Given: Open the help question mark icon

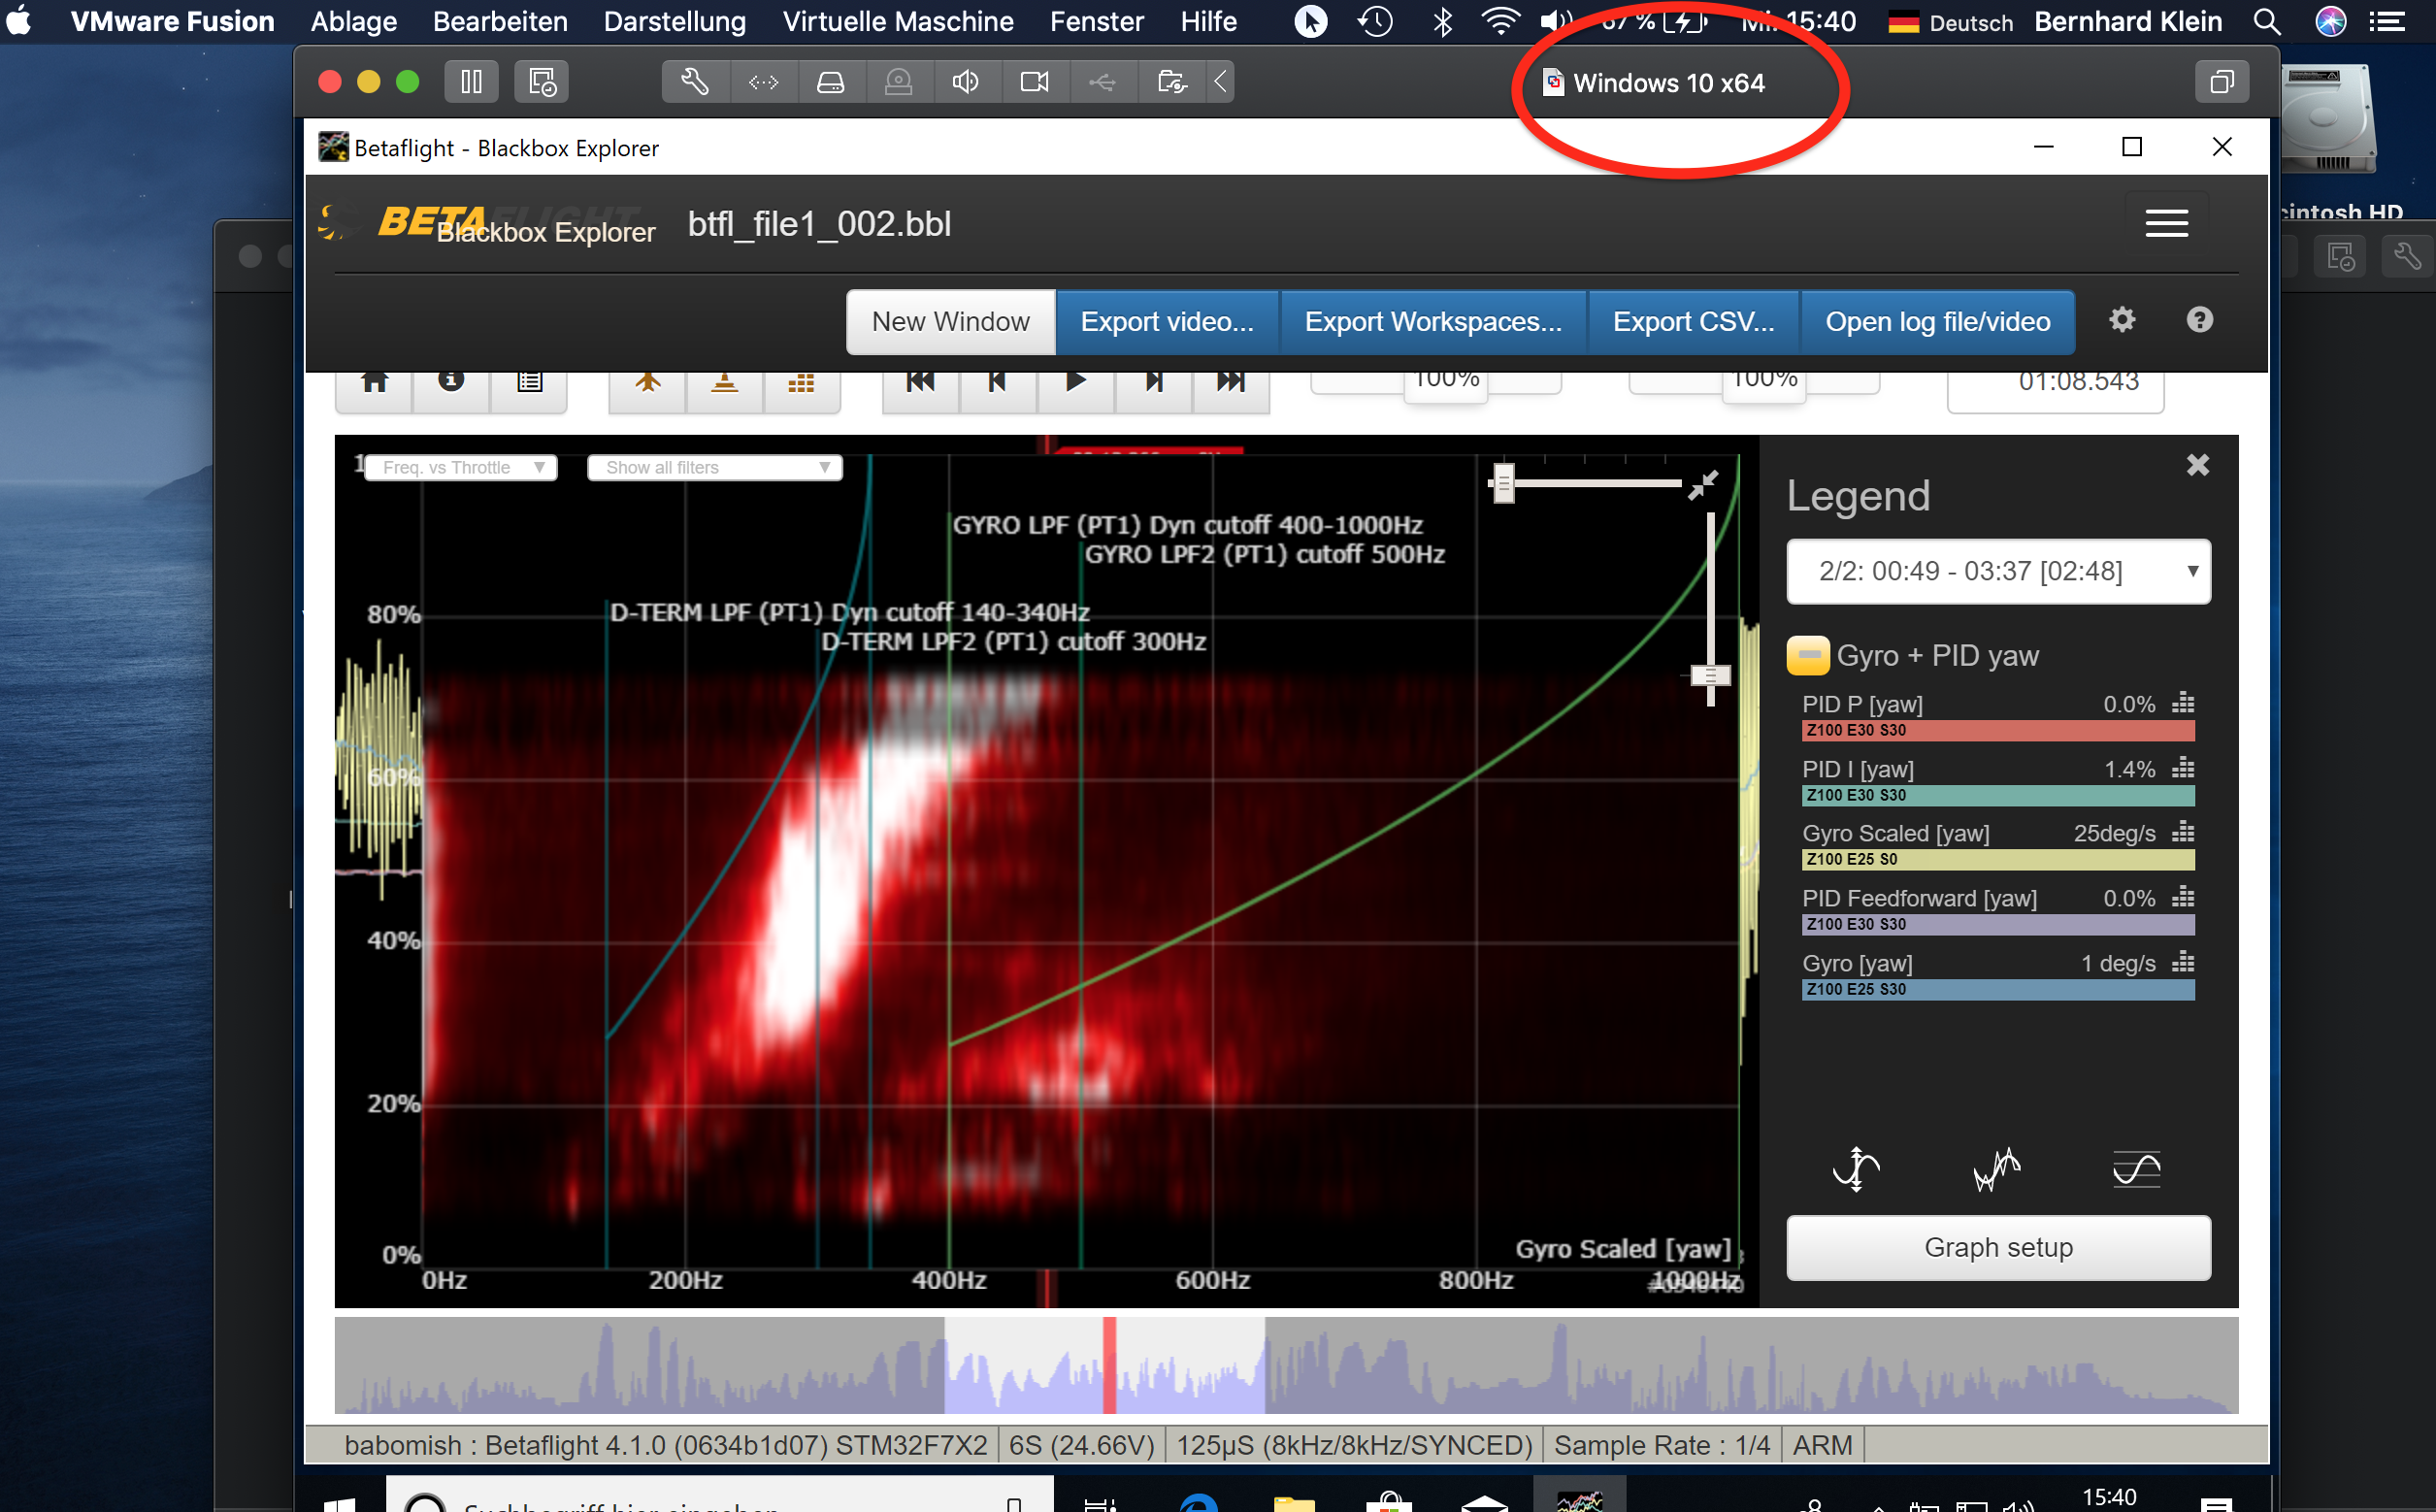Looking at the screenshot, I should (x=2200, y=321).
